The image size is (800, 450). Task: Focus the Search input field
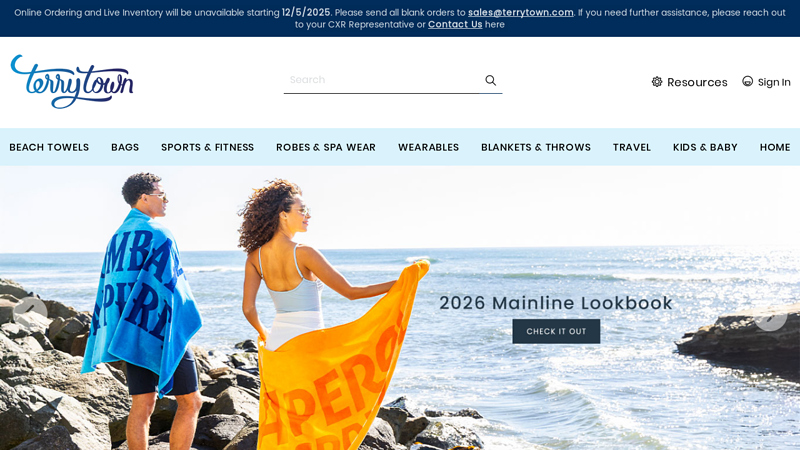[382, 80]
